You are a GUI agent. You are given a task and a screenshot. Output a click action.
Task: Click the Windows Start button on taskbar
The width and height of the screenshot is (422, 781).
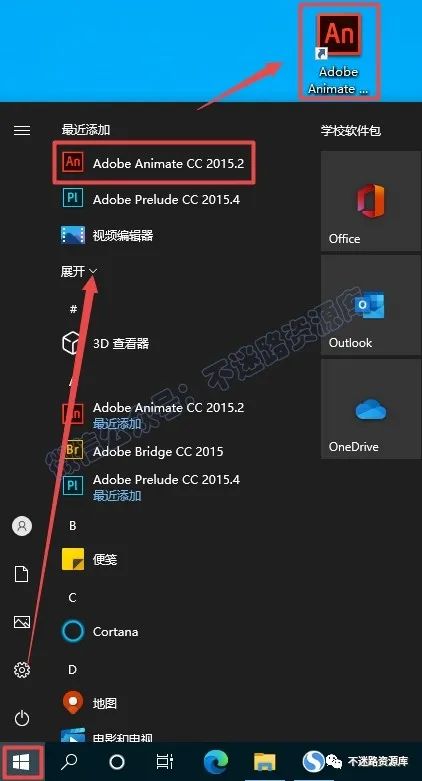(22, 761)
